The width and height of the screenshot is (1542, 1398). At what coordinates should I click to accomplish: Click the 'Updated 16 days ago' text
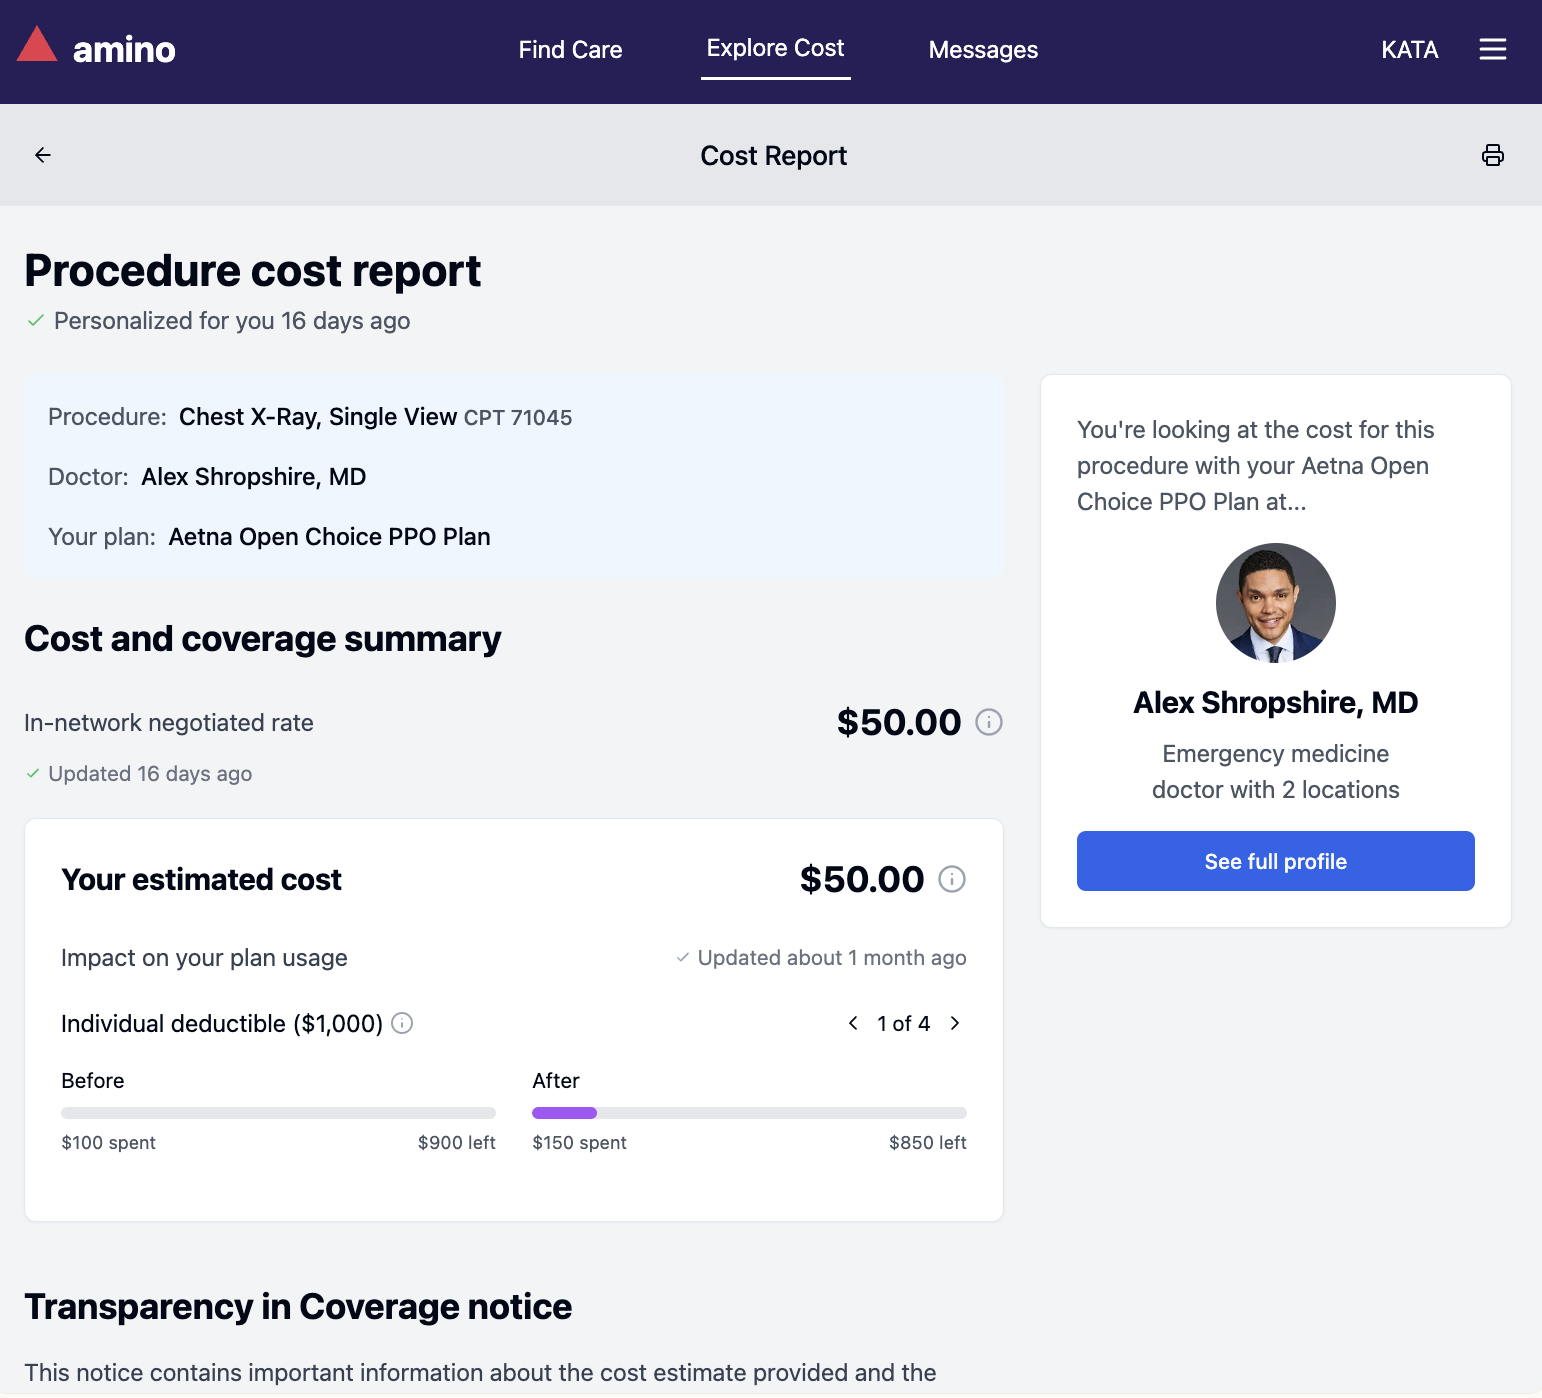point(150,774)
